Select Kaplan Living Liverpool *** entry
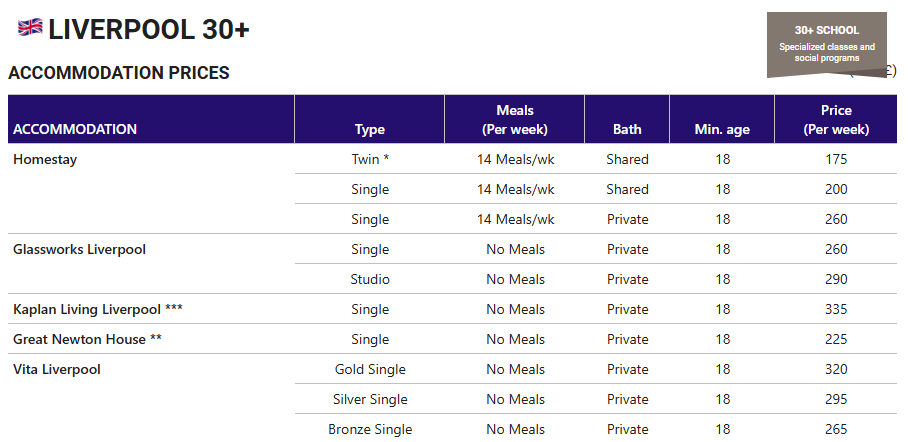Image resolution: width=908 pixels, height=442 pixels. tap(98, 309)
